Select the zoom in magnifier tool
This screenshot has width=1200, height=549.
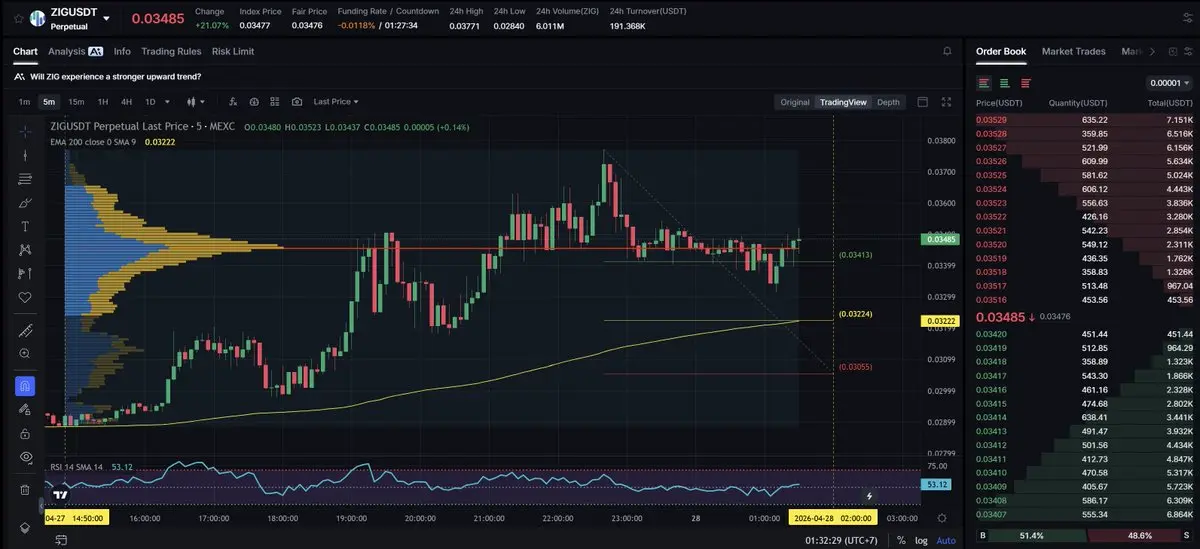(x=25, y=353)
